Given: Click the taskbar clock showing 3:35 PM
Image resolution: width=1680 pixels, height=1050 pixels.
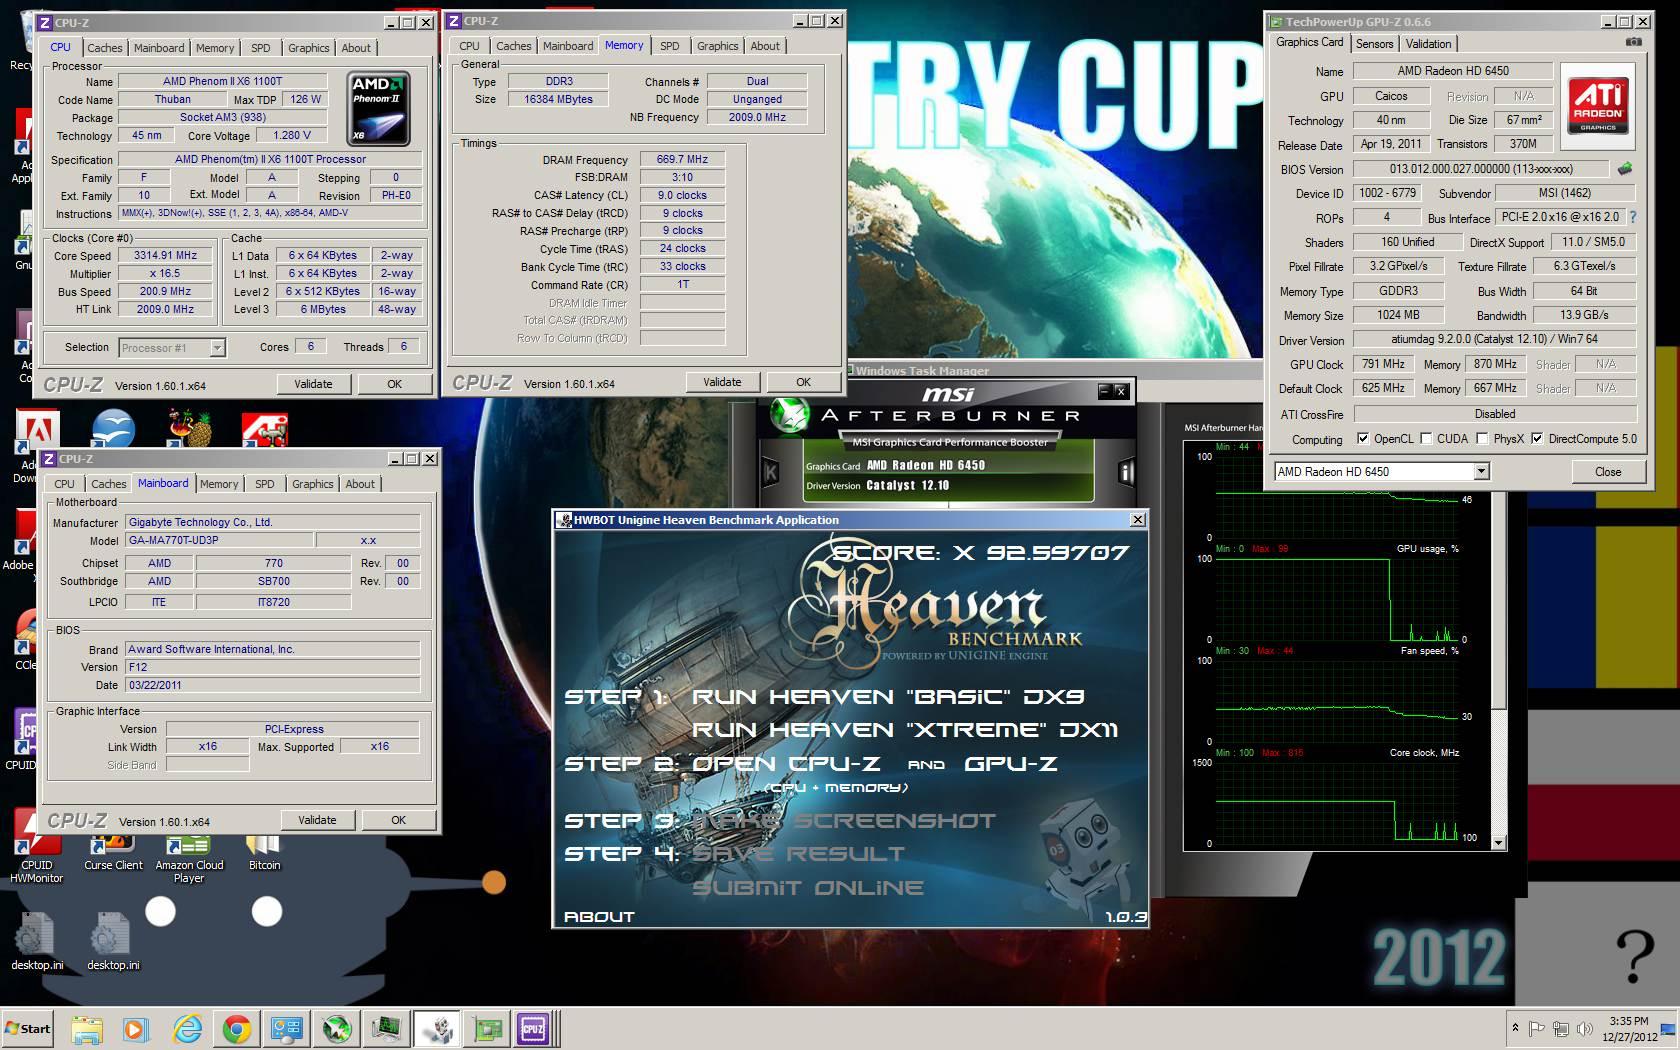Looking at the screenshot, I should (1629, 1028).
